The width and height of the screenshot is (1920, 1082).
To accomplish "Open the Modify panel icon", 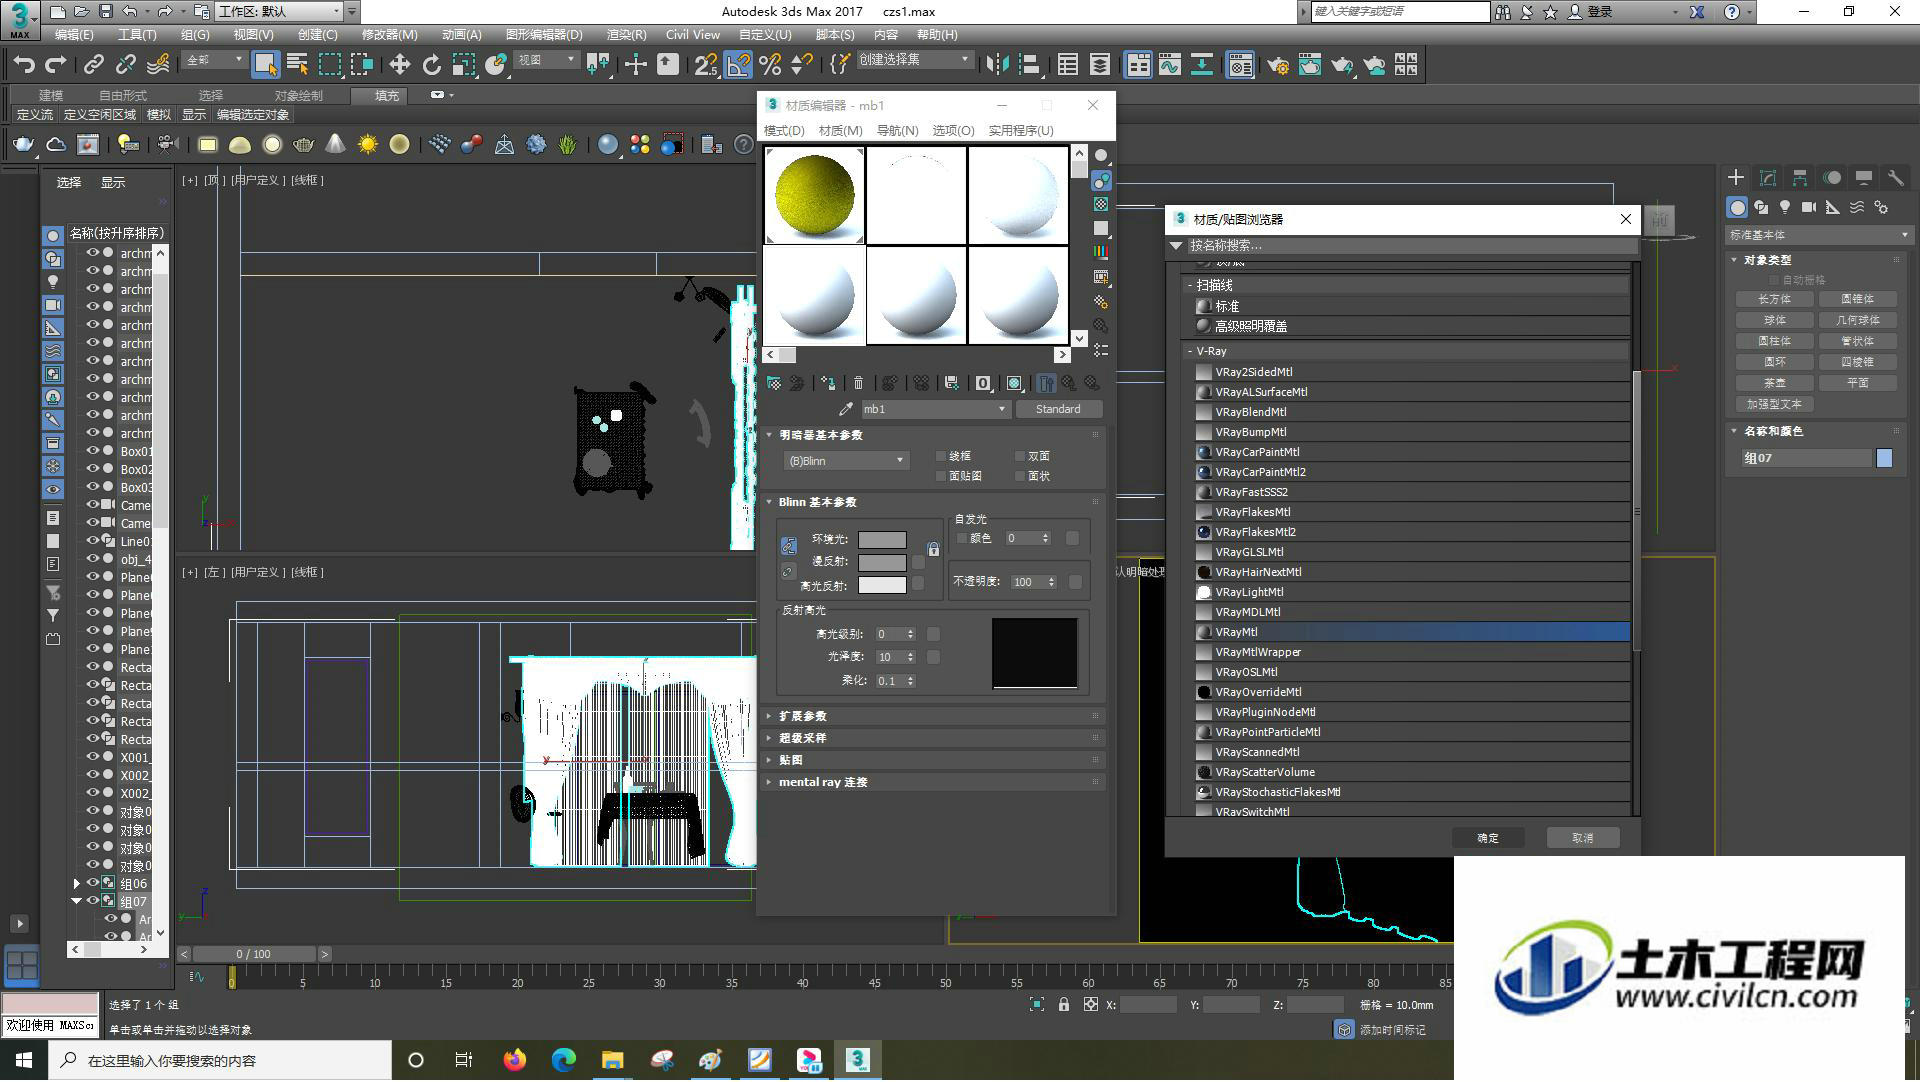I will (x=1768, y=177).
